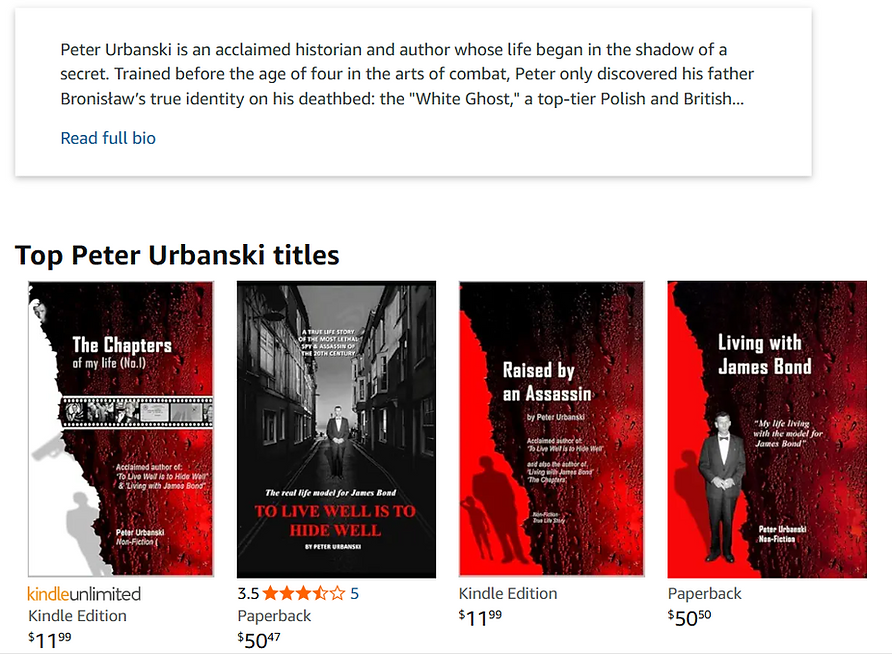Click Paperback under Living with James Bond
The image size is (892, 654).
tap(704, 594)
